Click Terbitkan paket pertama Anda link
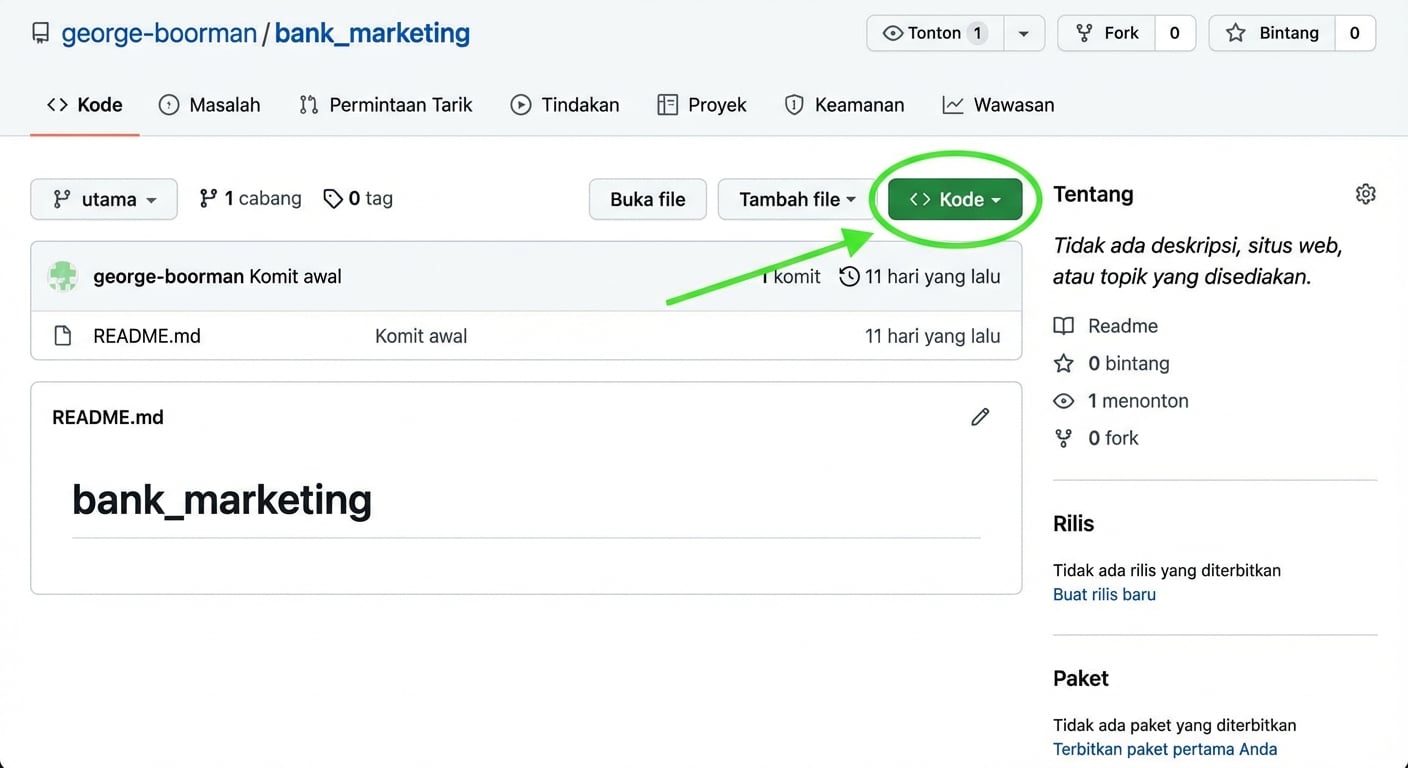The image size is (1408, 768). click(1165, 749)
